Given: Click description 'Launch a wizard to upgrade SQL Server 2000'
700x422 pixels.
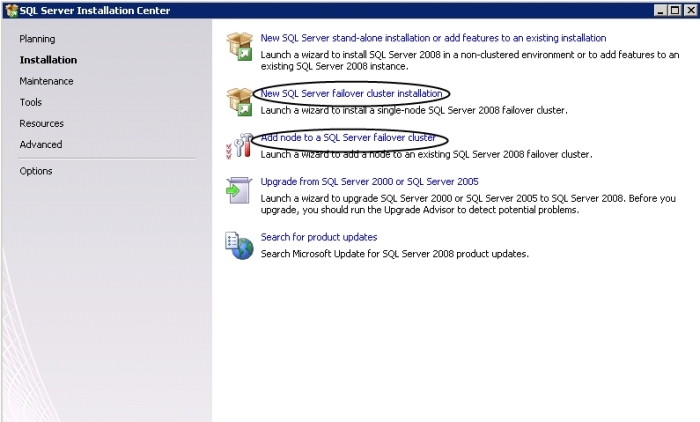Looking at the screenshot, I should tap(468, 204).
